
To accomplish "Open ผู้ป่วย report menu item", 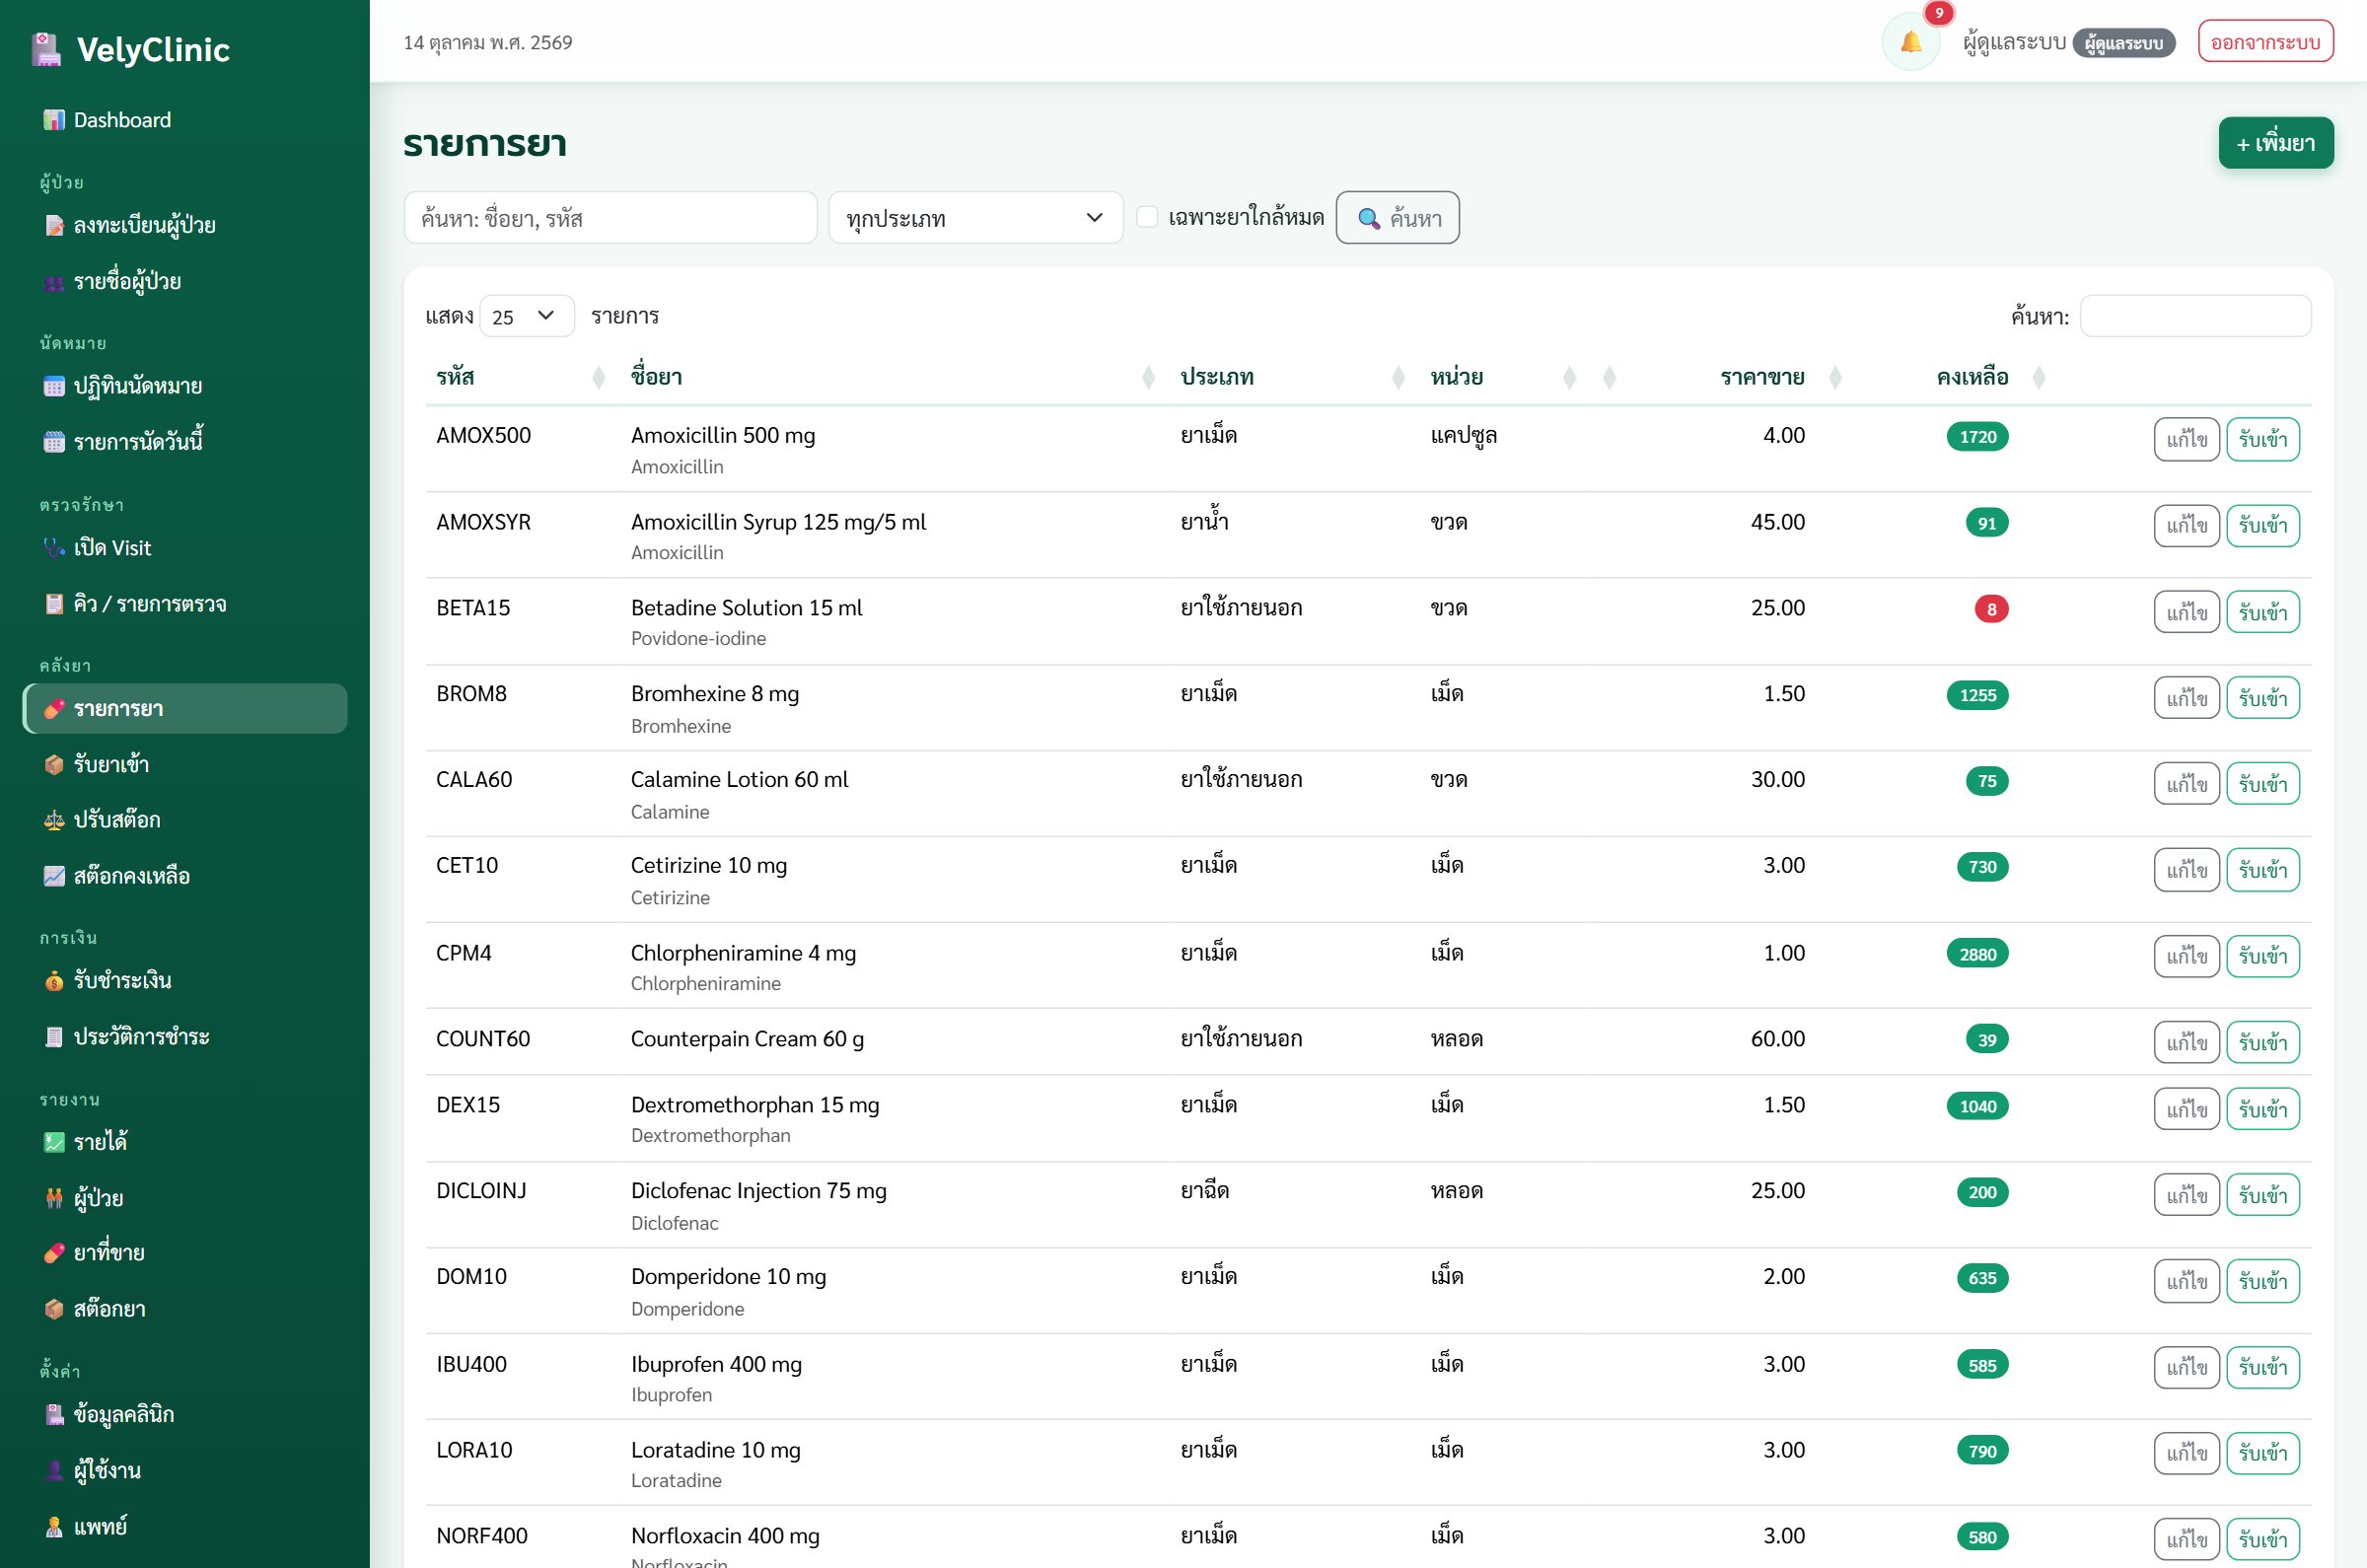I will click(x=185, y=1198).
